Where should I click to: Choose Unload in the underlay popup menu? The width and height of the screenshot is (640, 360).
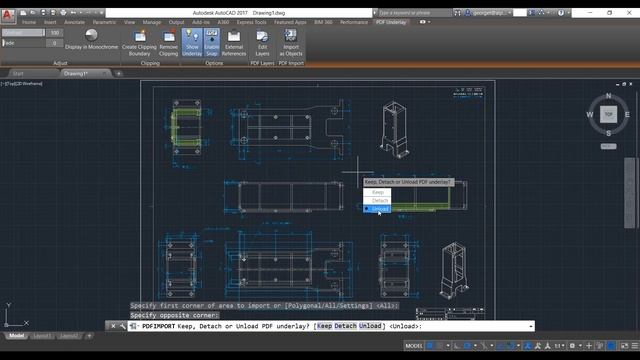[x=377, y=209]
